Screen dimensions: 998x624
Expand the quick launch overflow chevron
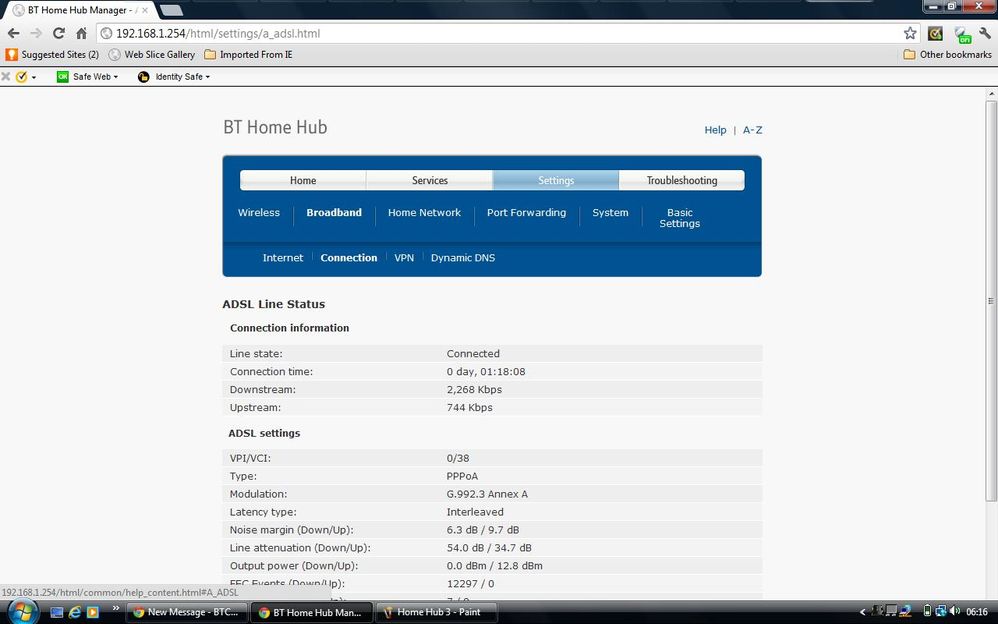click(116, 609)
